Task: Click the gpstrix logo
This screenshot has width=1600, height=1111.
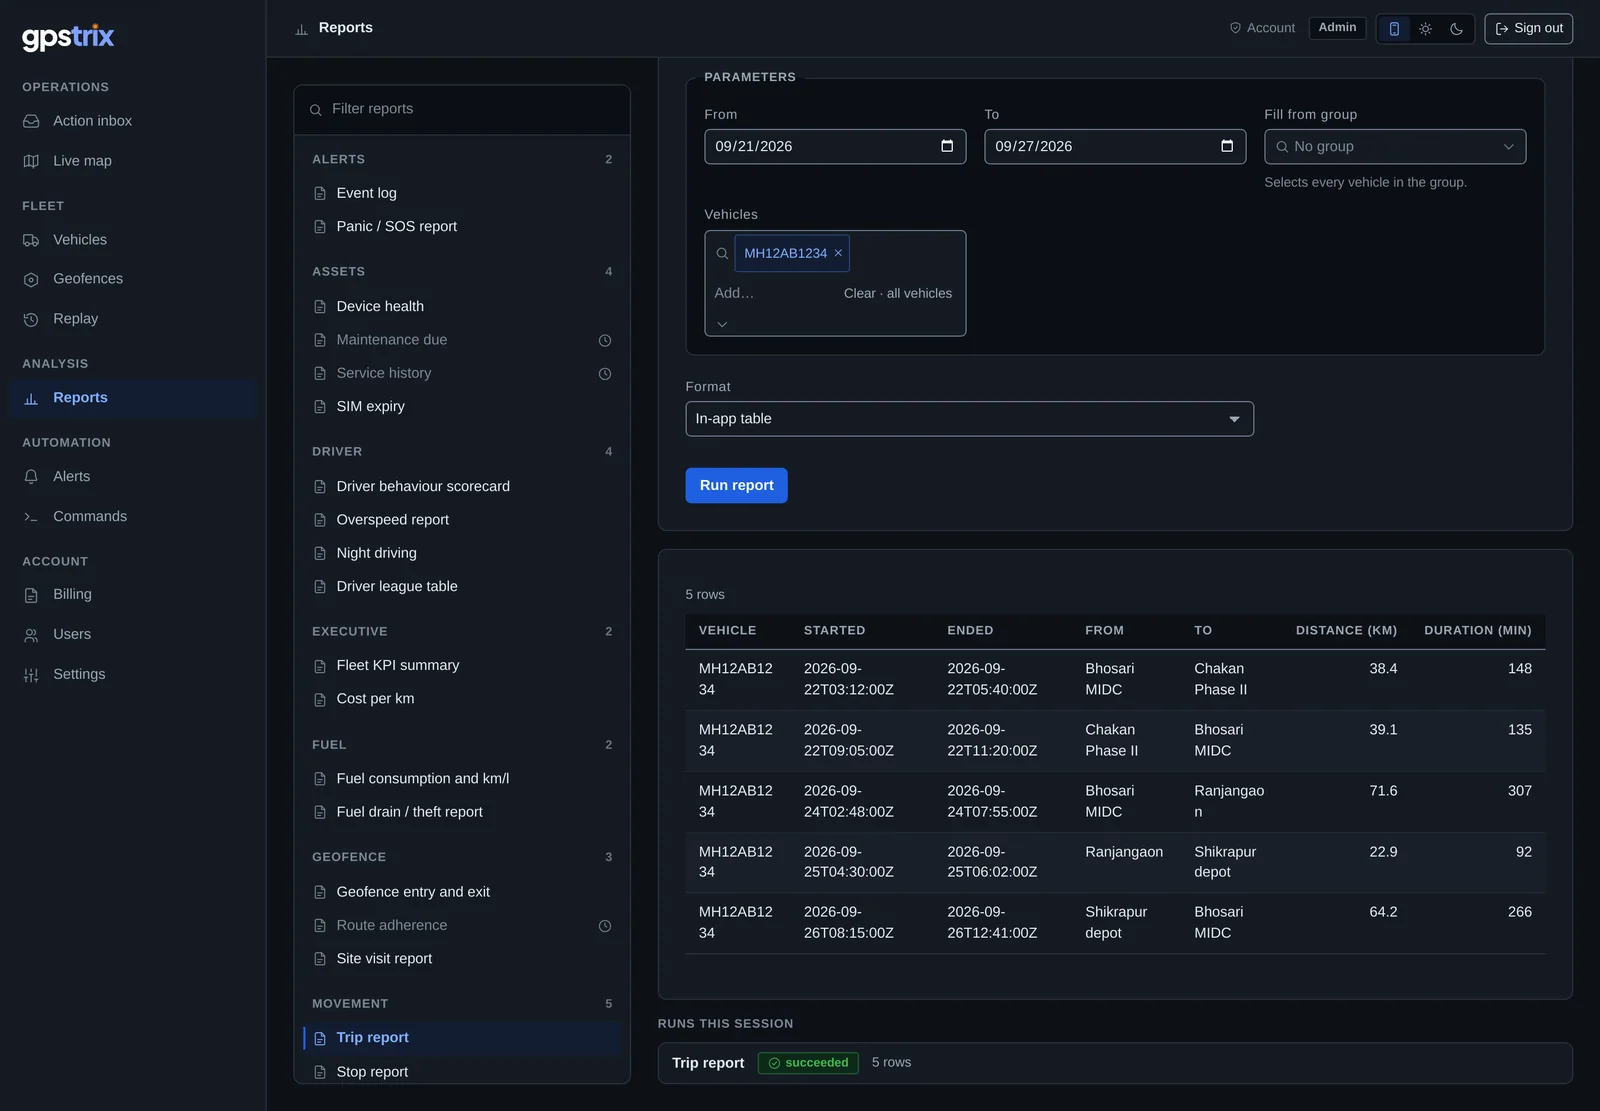Action: pos(68,37)
